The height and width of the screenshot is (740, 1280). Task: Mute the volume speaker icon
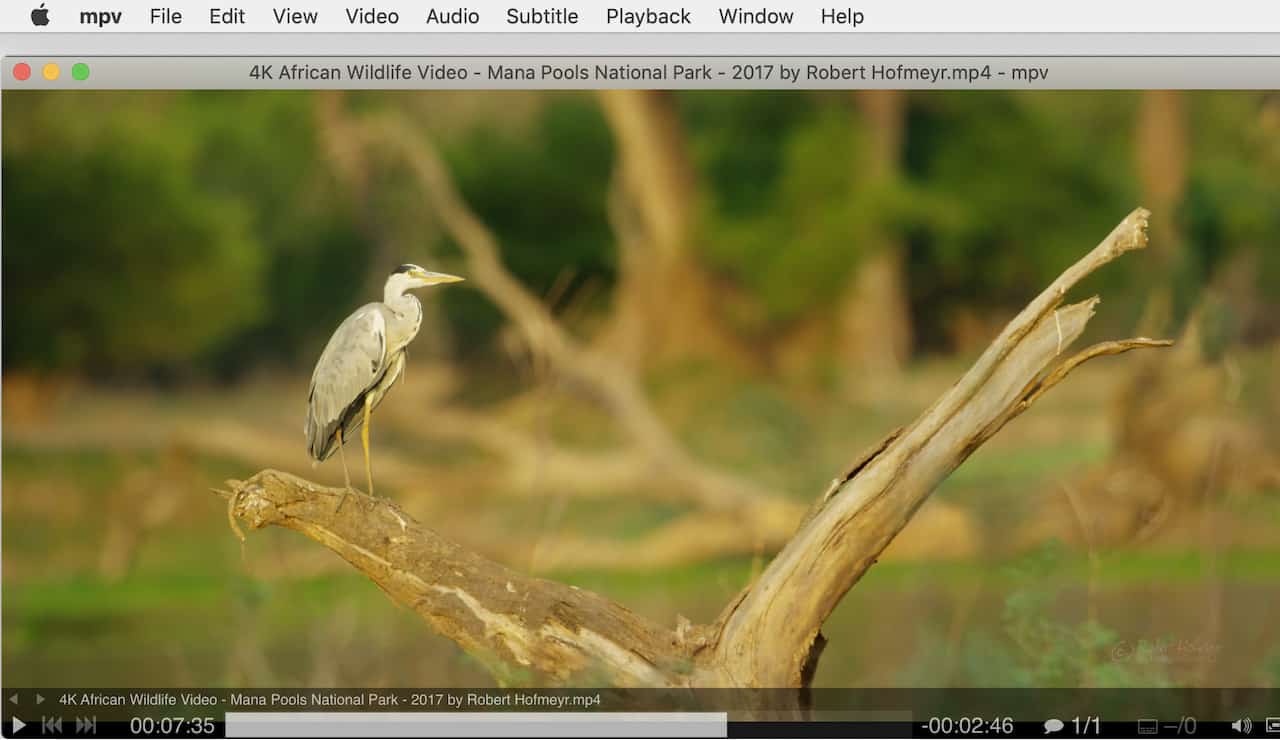click(x=1241, y=726)
